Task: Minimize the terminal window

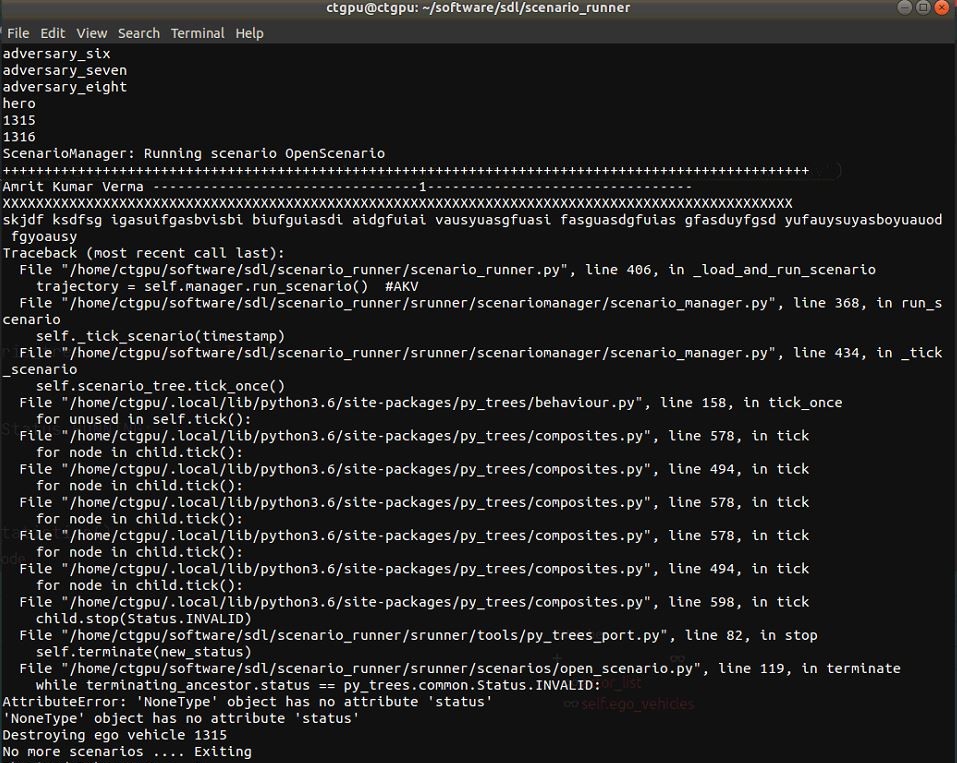Action: tap(905, 7)
